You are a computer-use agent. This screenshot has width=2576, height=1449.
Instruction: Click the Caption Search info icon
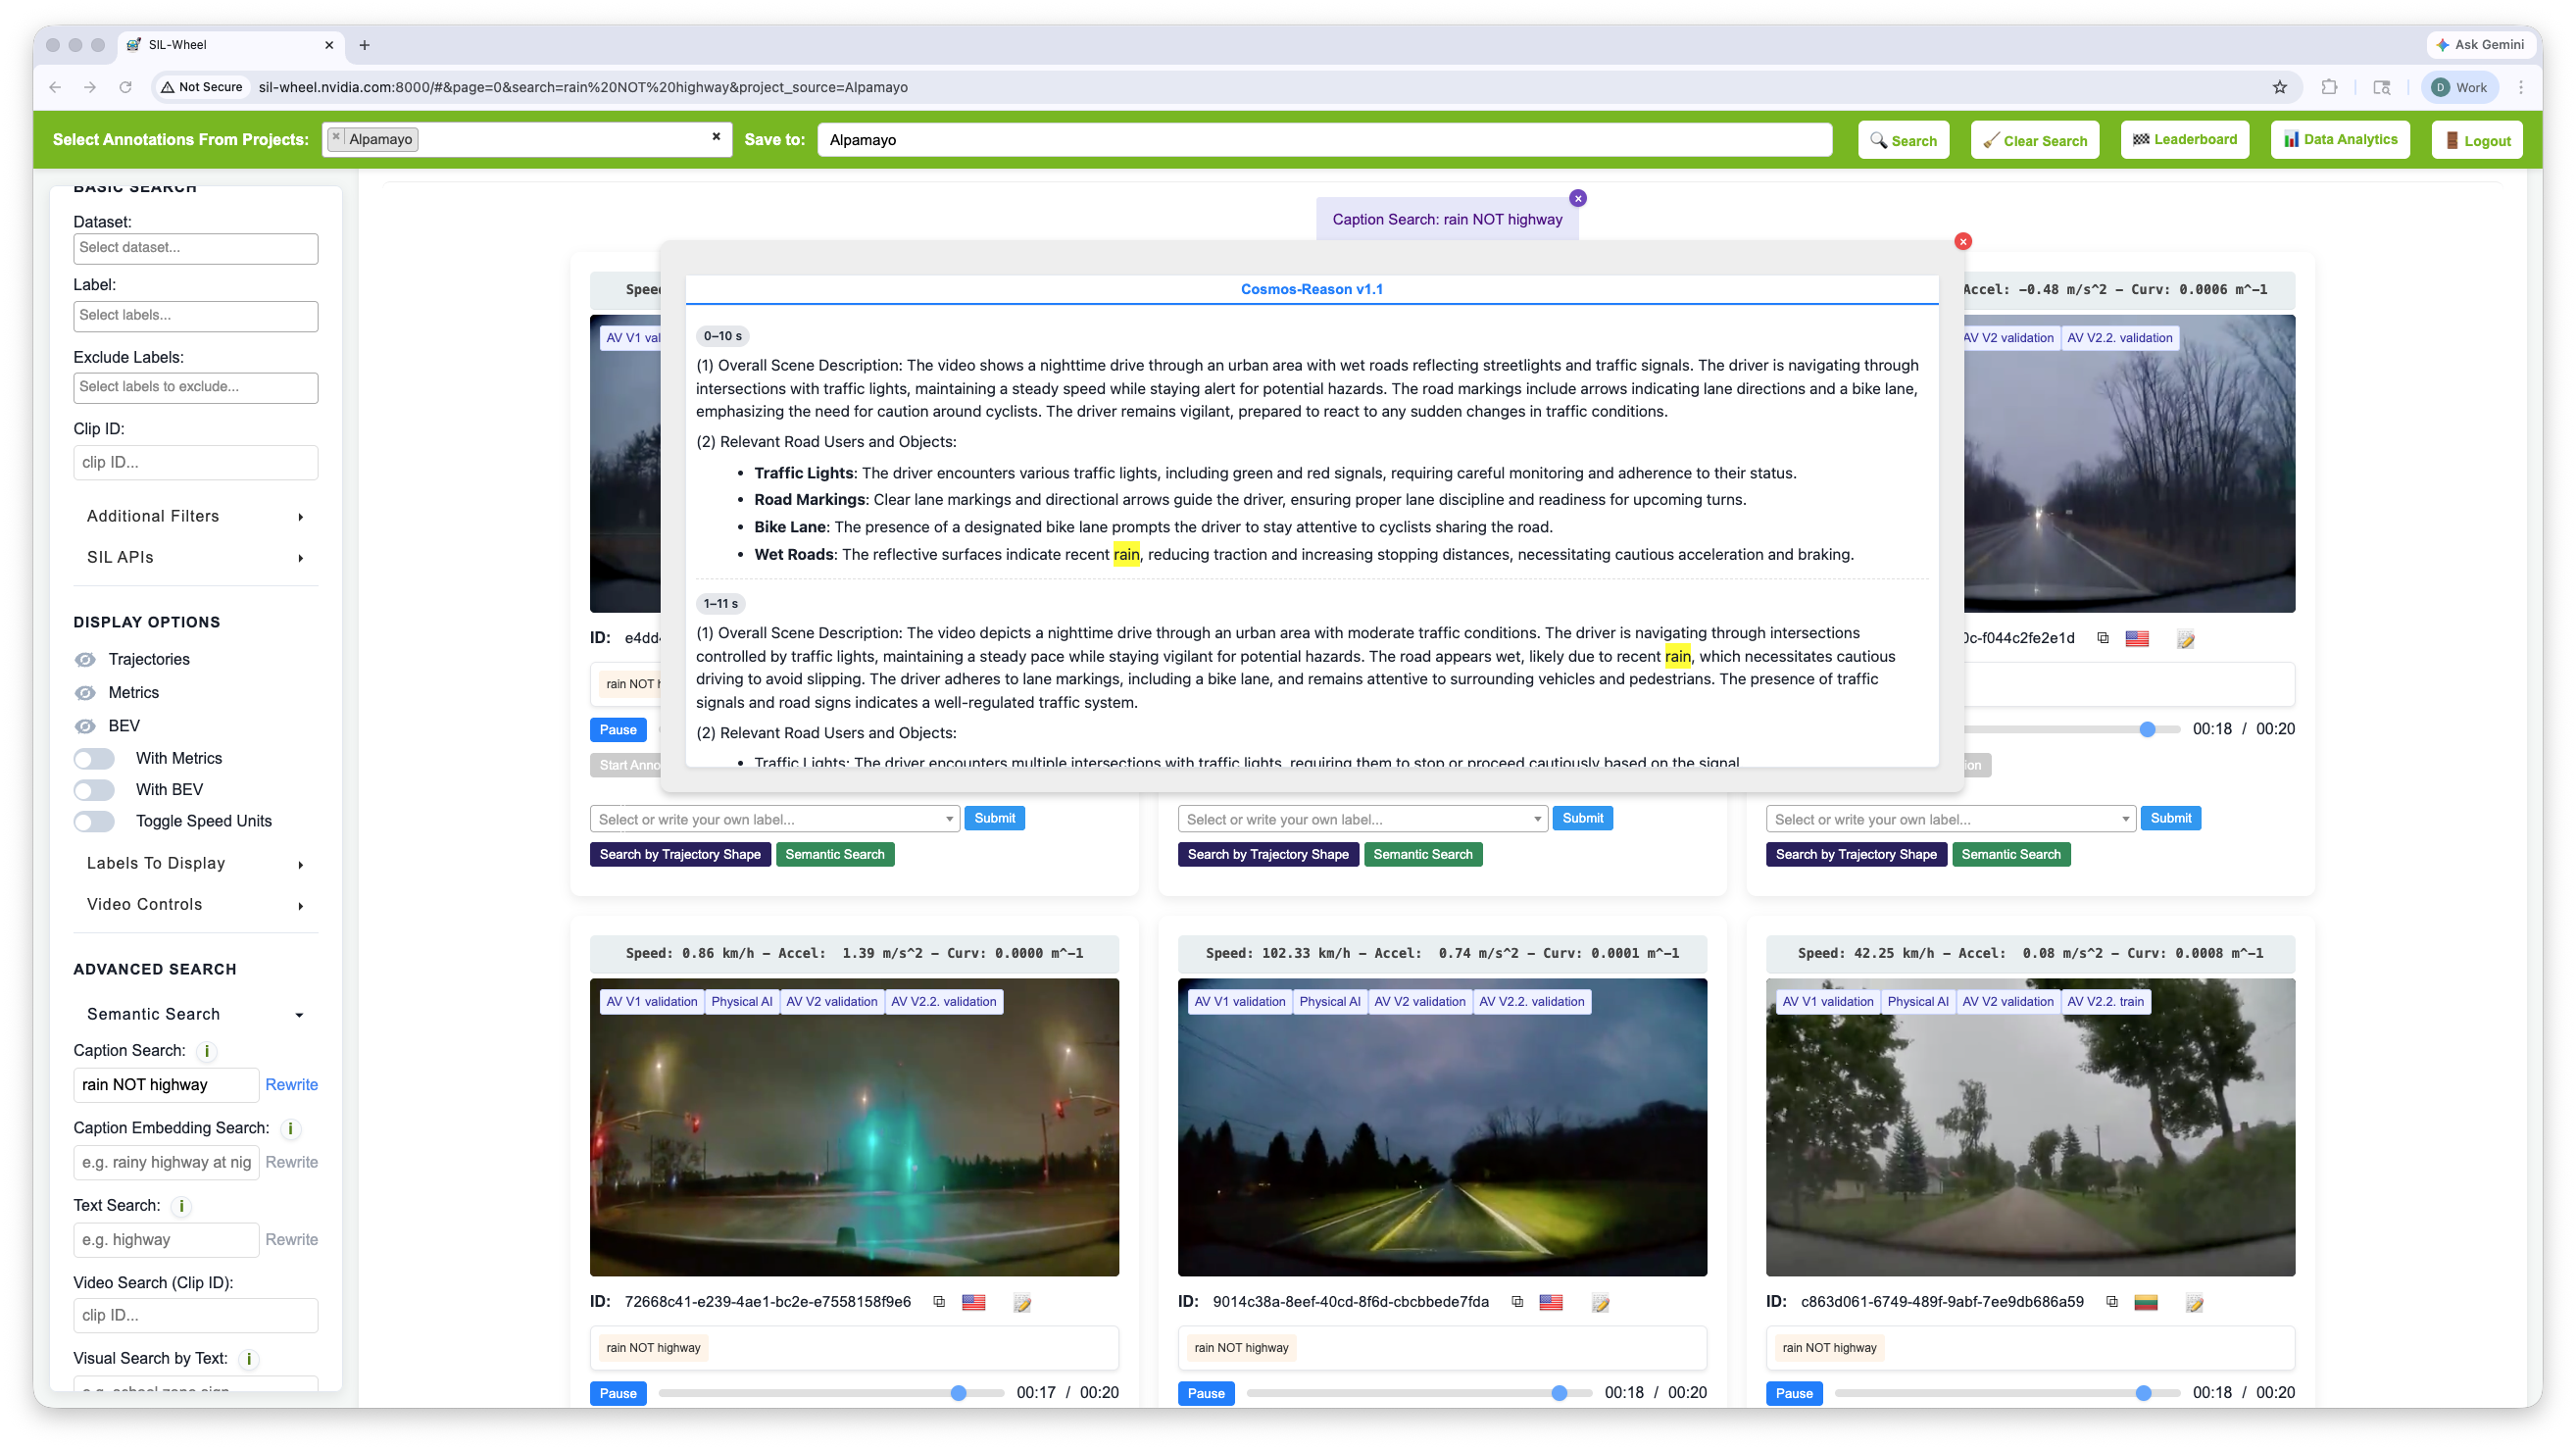tap(206, 1051)
